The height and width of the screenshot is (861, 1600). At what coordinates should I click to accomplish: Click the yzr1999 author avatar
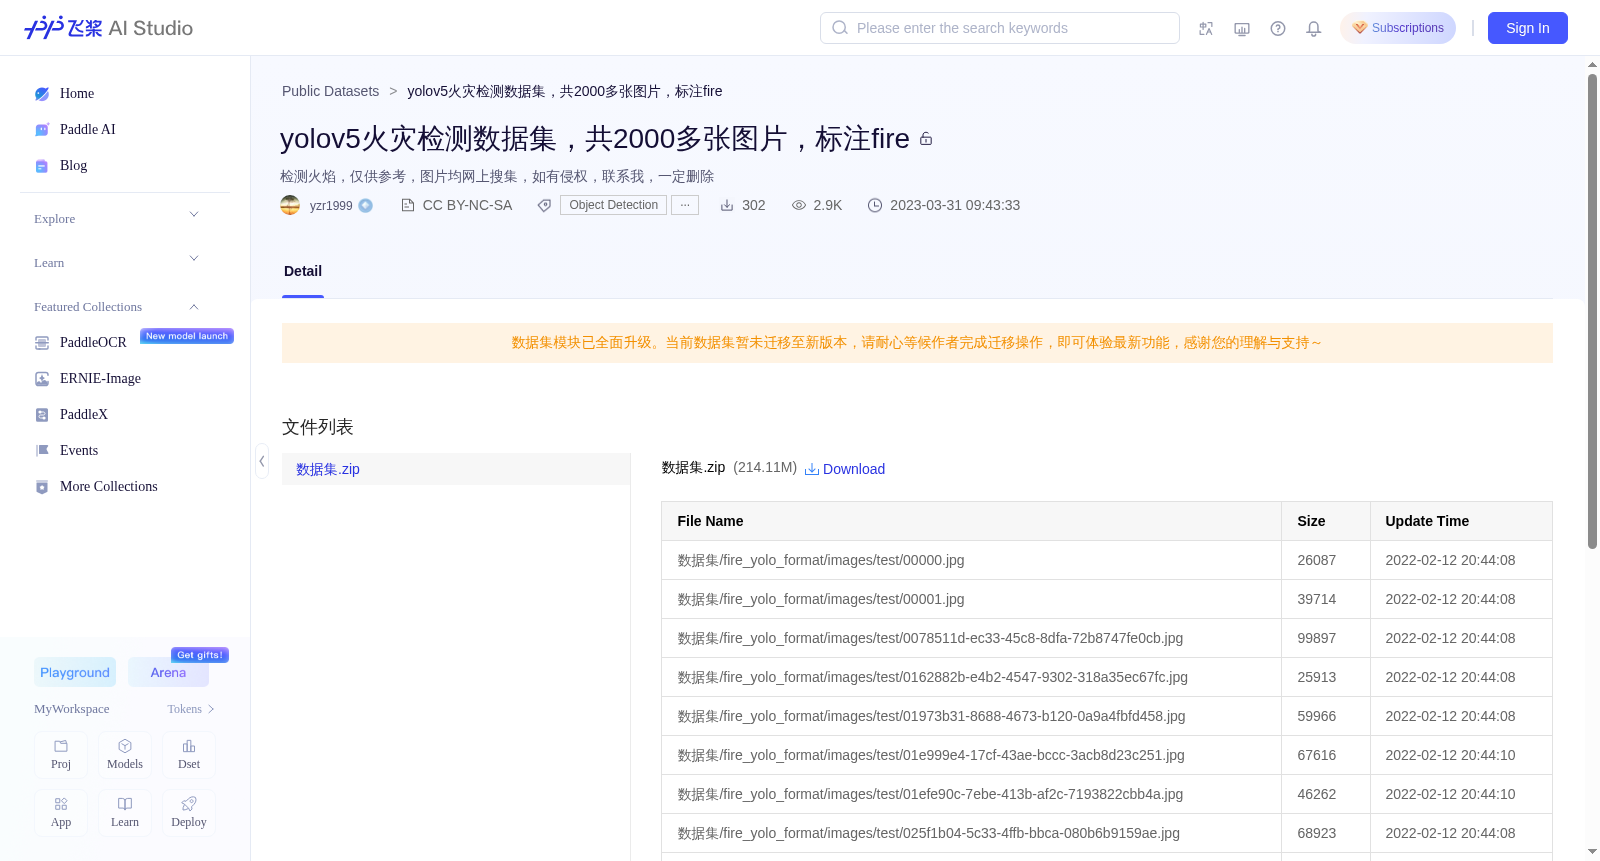[x=290, y=205]
